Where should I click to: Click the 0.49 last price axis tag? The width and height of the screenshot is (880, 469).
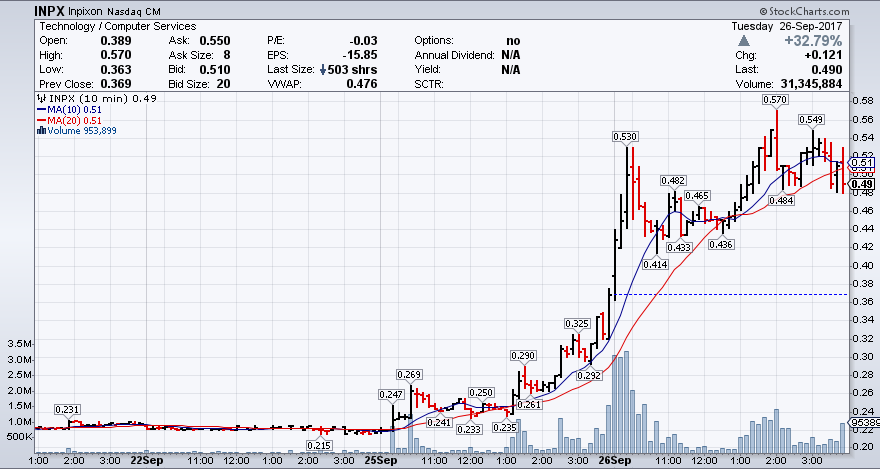[x=863, y=184]
